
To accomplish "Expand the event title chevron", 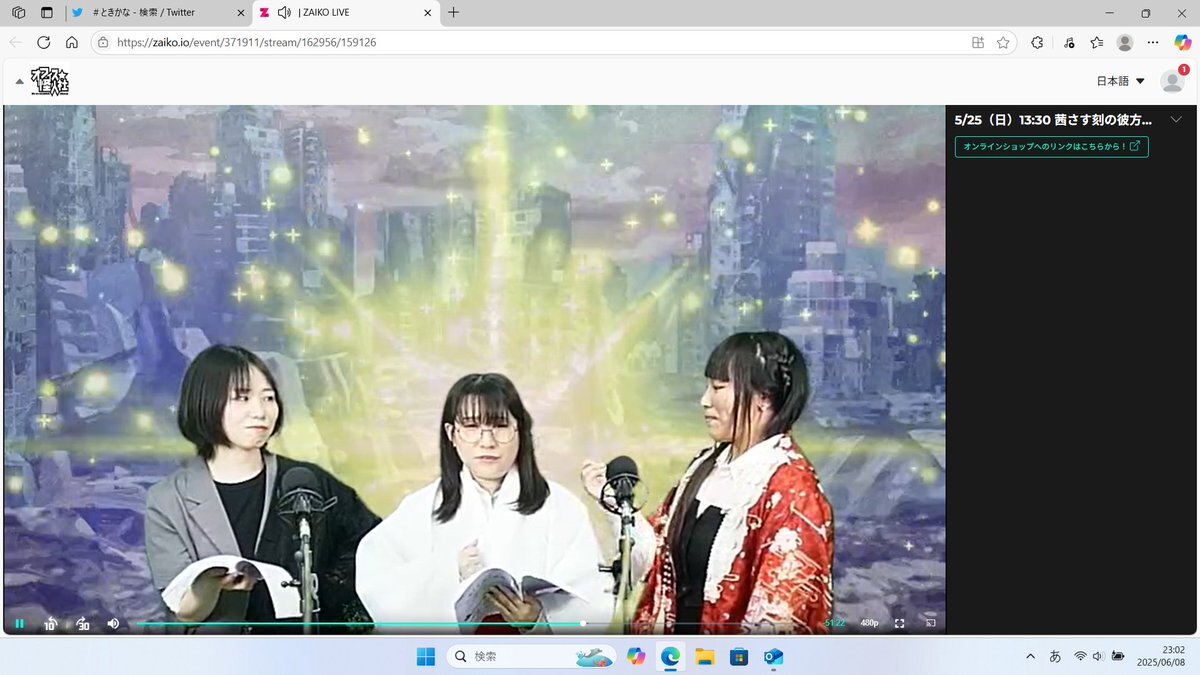I will tap(1175, 119).
